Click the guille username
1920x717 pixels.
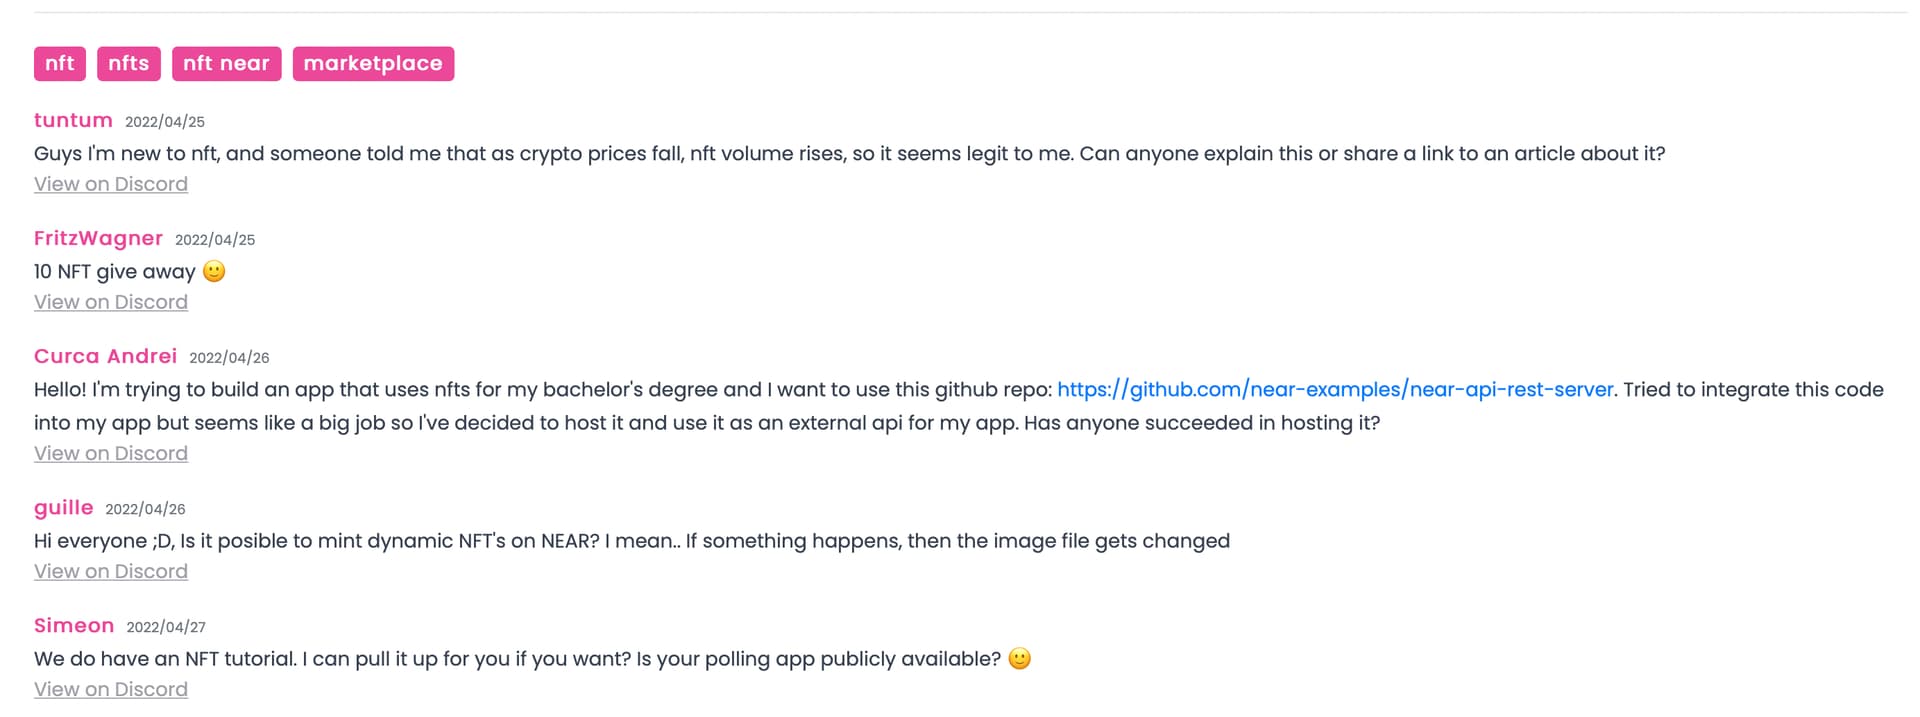(64, 508)
